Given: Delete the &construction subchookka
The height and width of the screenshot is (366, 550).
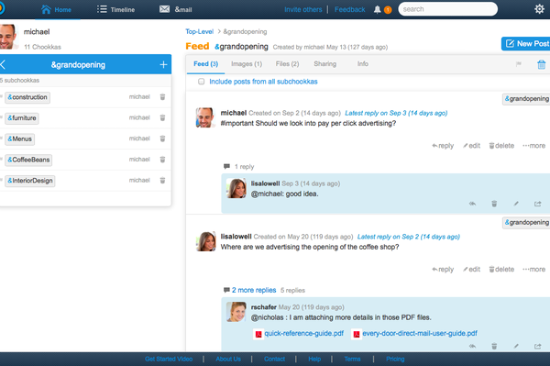Looking at the screenshot, I should point(162,97).
